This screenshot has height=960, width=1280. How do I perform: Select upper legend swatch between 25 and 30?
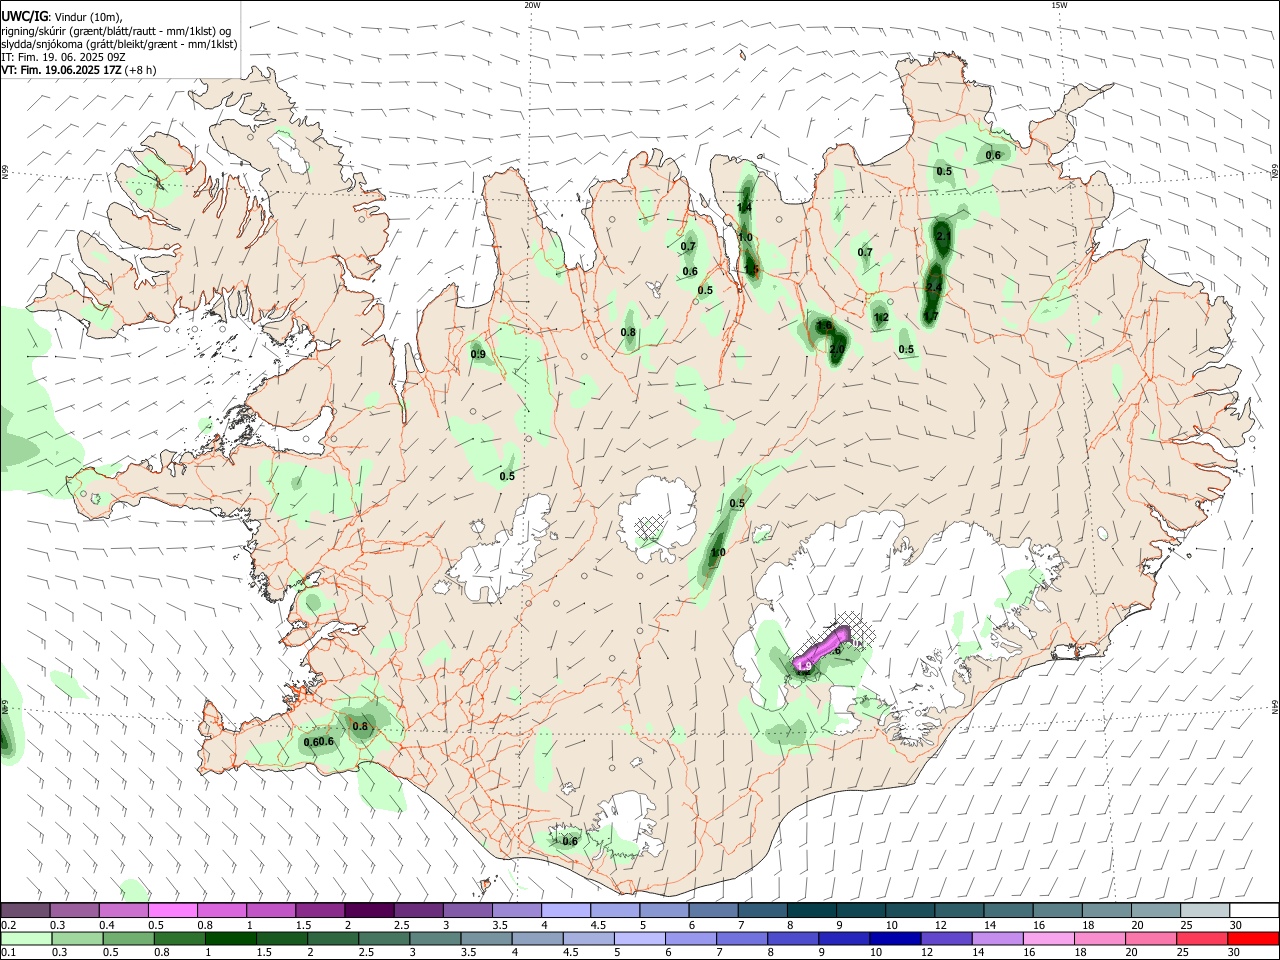[1206, 911]
